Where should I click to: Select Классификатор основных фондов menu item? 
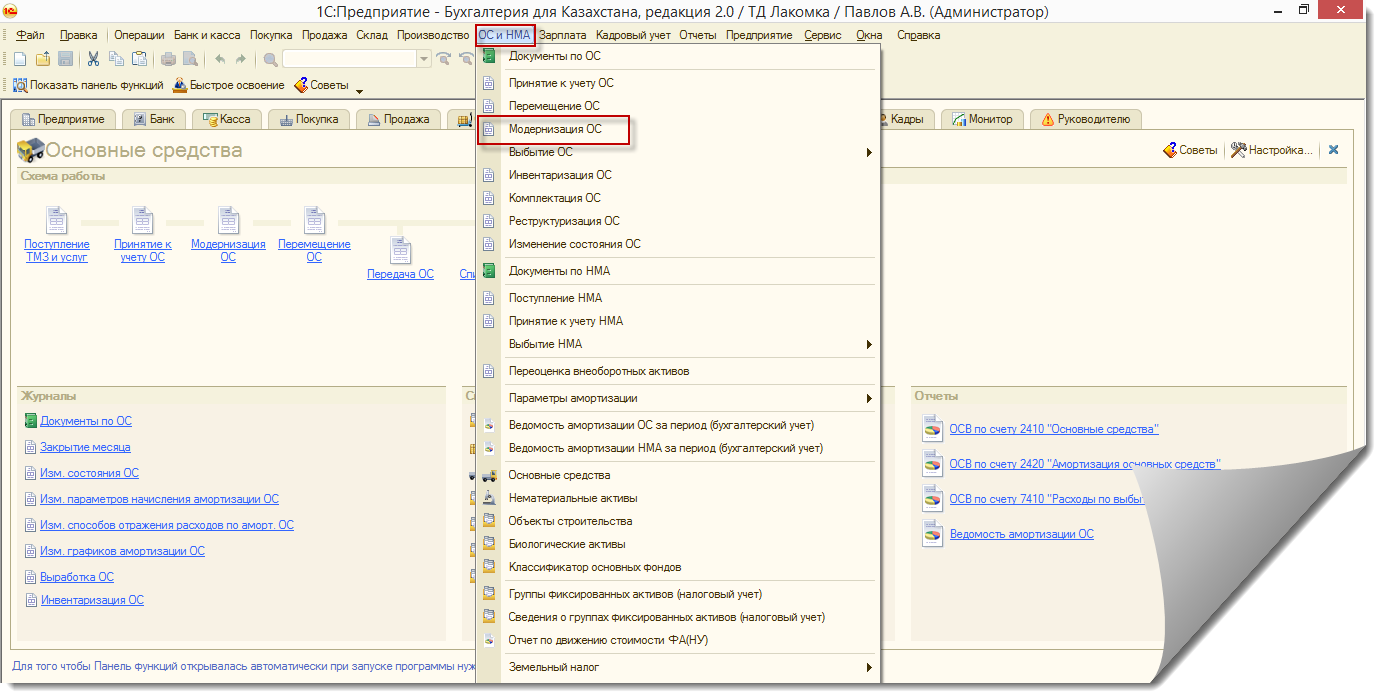(x=677, y=567)
